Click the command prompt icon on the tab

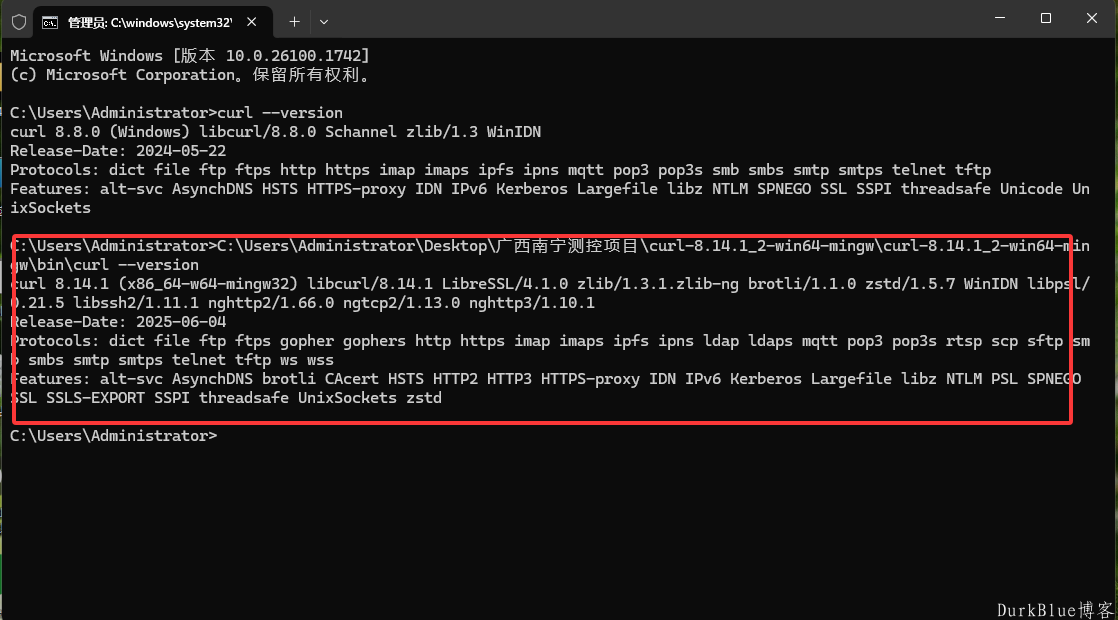pos(50,23)
